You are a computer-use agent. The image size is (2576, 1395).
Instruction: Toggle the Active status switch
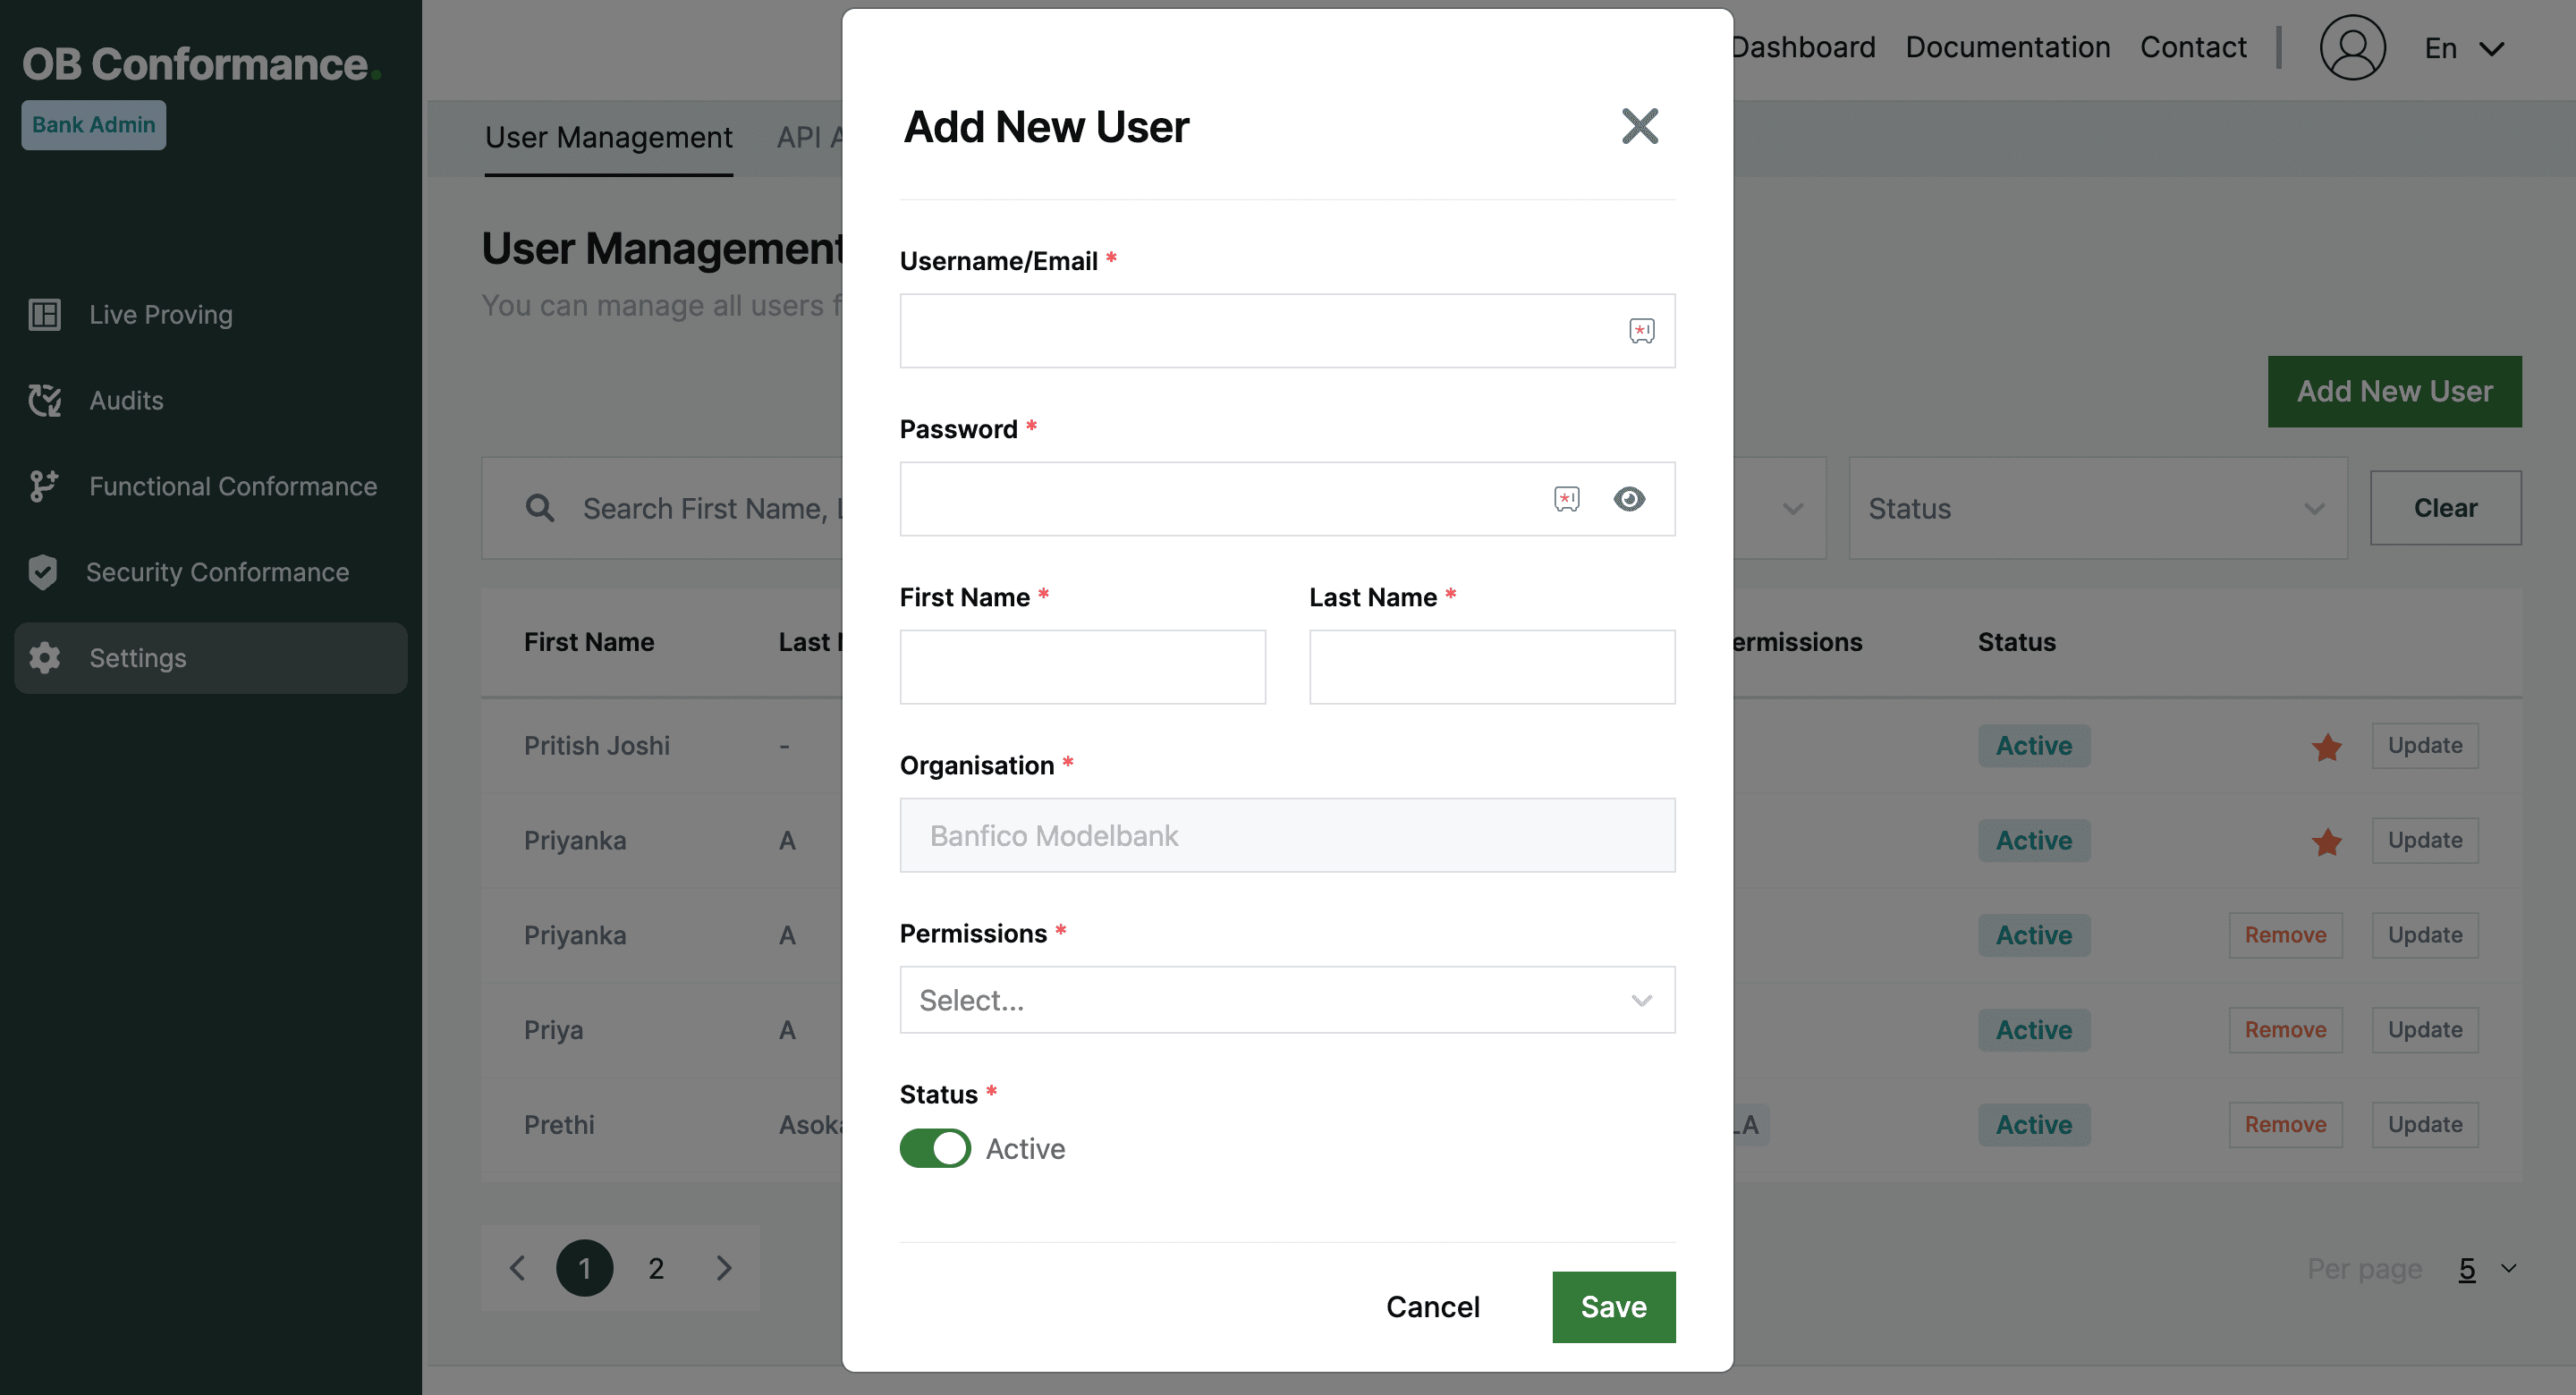point(935,1148)
